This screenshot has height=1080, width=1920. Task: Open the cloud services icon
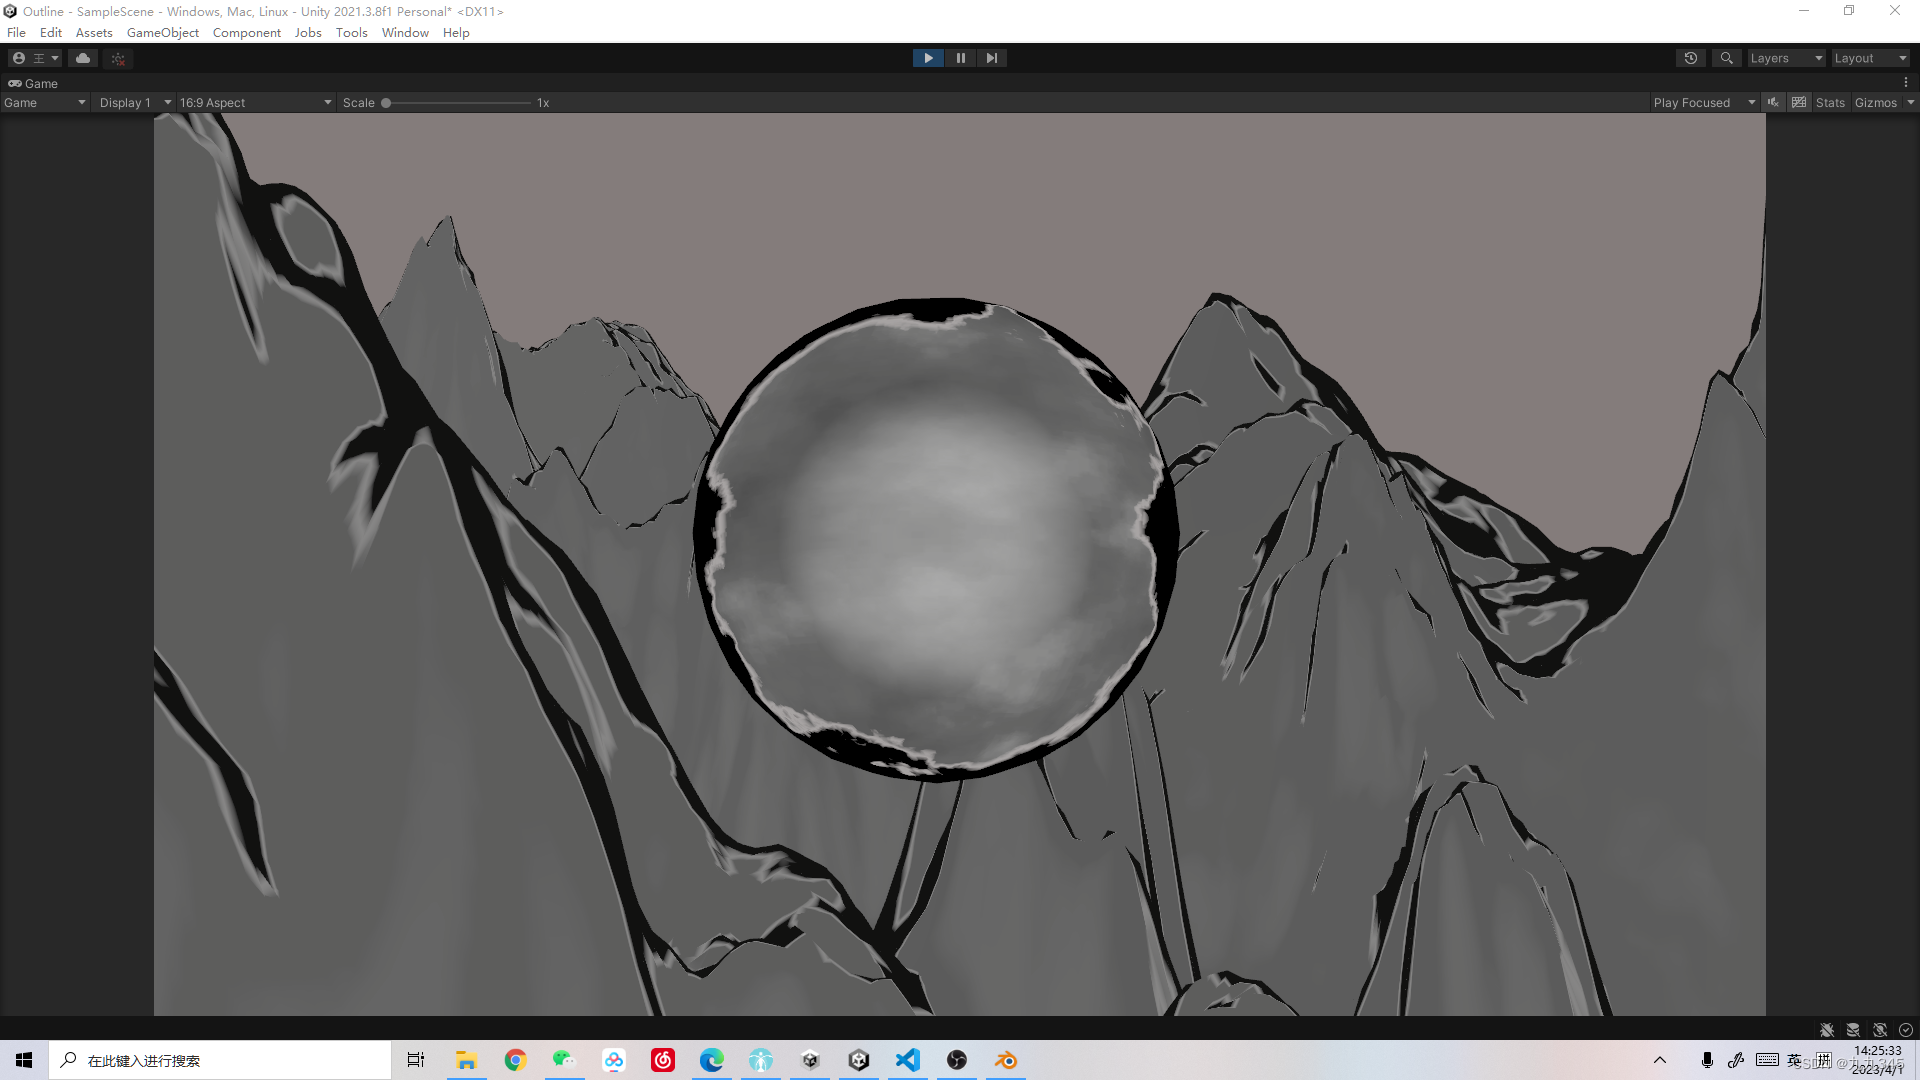click(x=83, y=58)
